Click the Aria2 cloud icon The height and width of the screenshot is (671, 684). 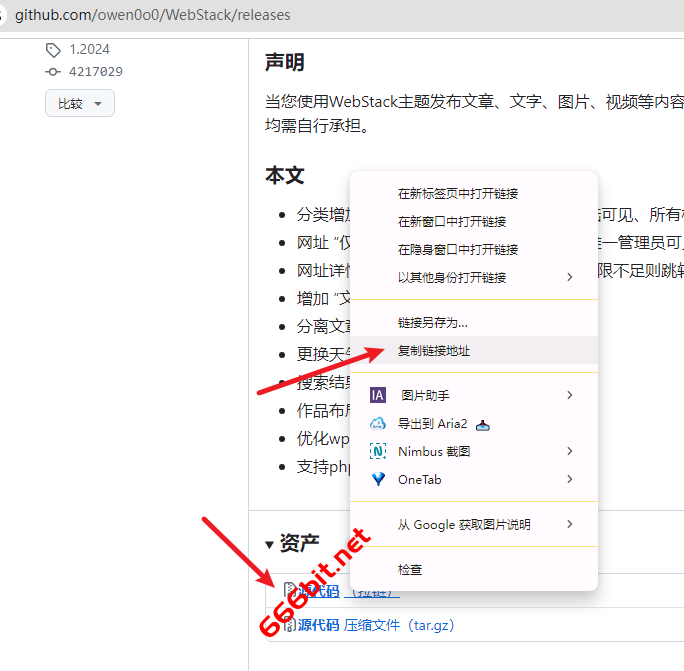point(378,423)
